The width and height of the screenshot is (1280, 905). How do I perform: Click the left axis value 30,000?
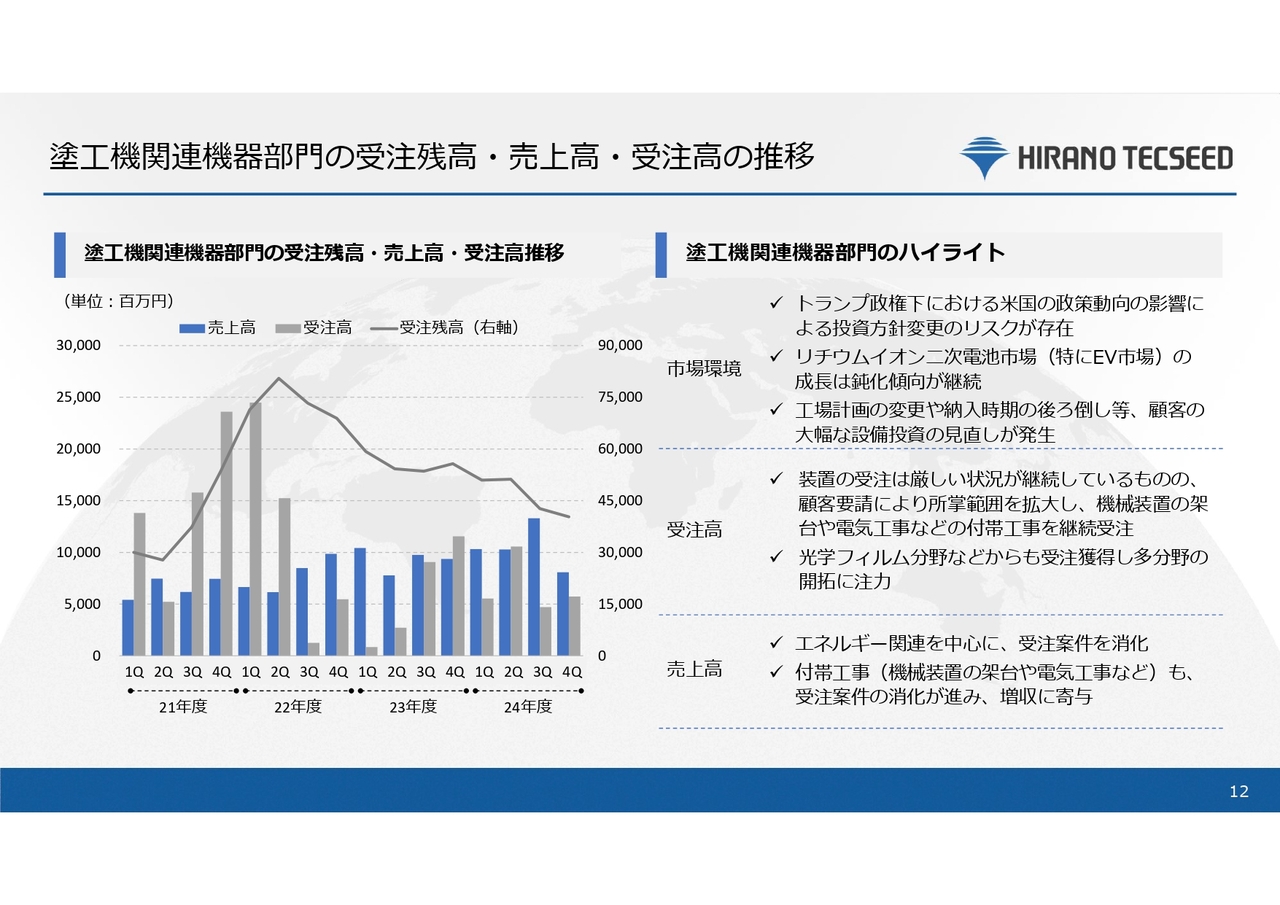(x=78, y=345)
